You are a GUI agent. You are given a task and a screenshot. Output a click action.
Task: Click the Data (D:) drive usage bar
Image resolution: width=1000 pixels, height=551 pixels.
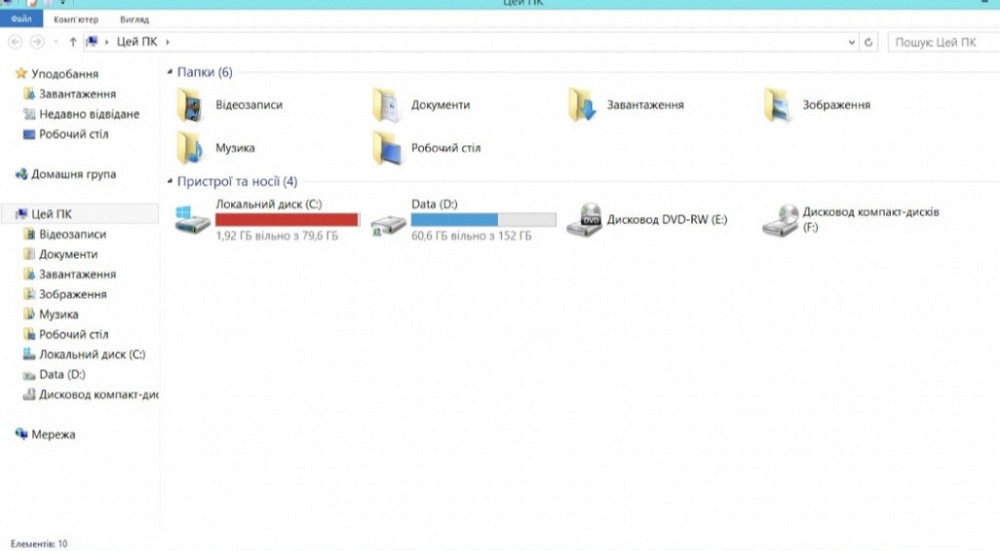coord(483,220)
